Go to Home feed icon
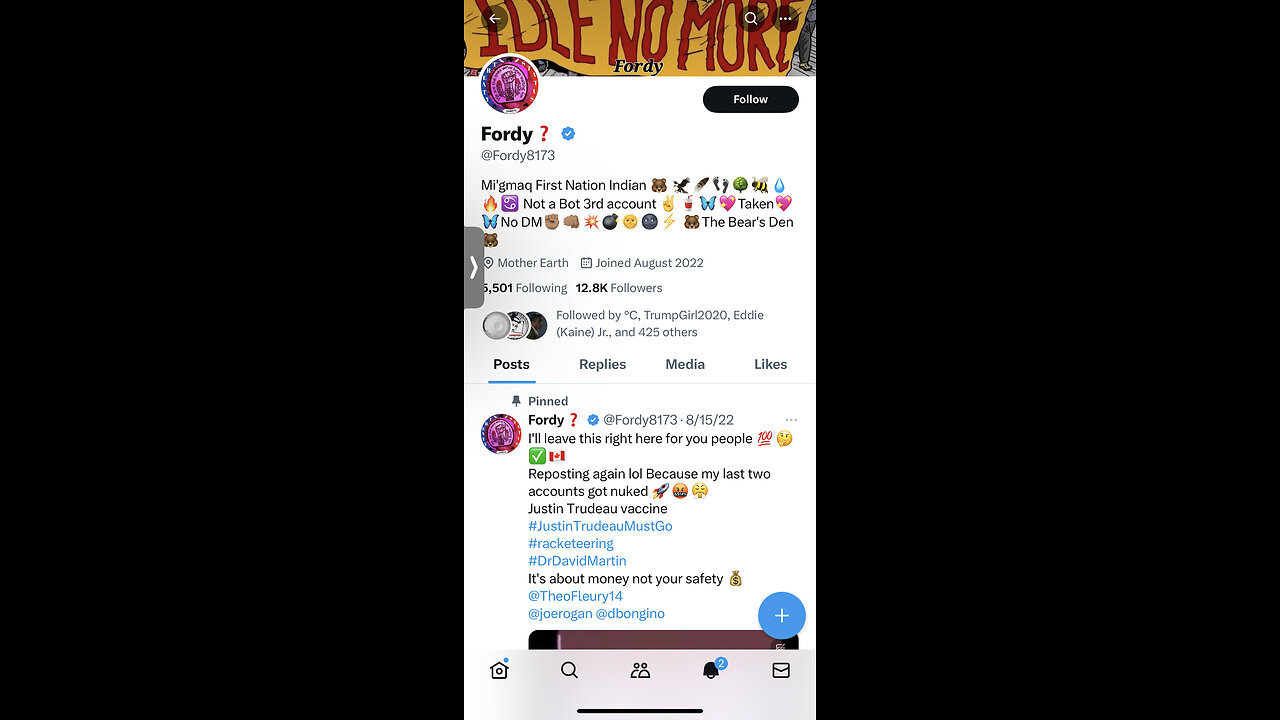Viewport: 1280px width, 720px height. coord(499,670)
